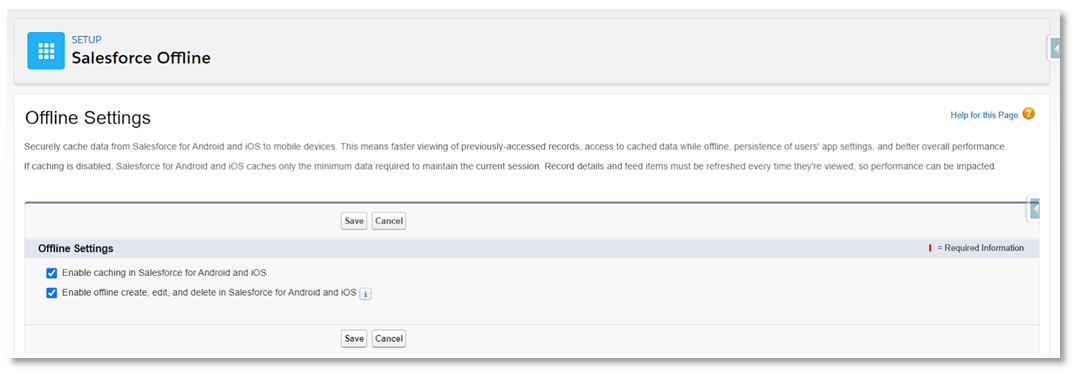This screenshot has height=379, width=1076.
Task: Click 'Enable offline create, edit, and delete' label
Action: (x=209, y=292)
